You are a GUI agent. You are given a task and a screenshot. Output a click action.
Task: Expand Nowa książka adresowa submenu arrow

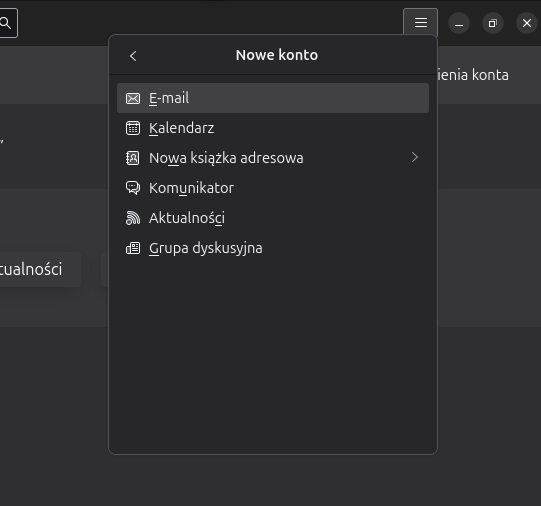pos(415,158)
